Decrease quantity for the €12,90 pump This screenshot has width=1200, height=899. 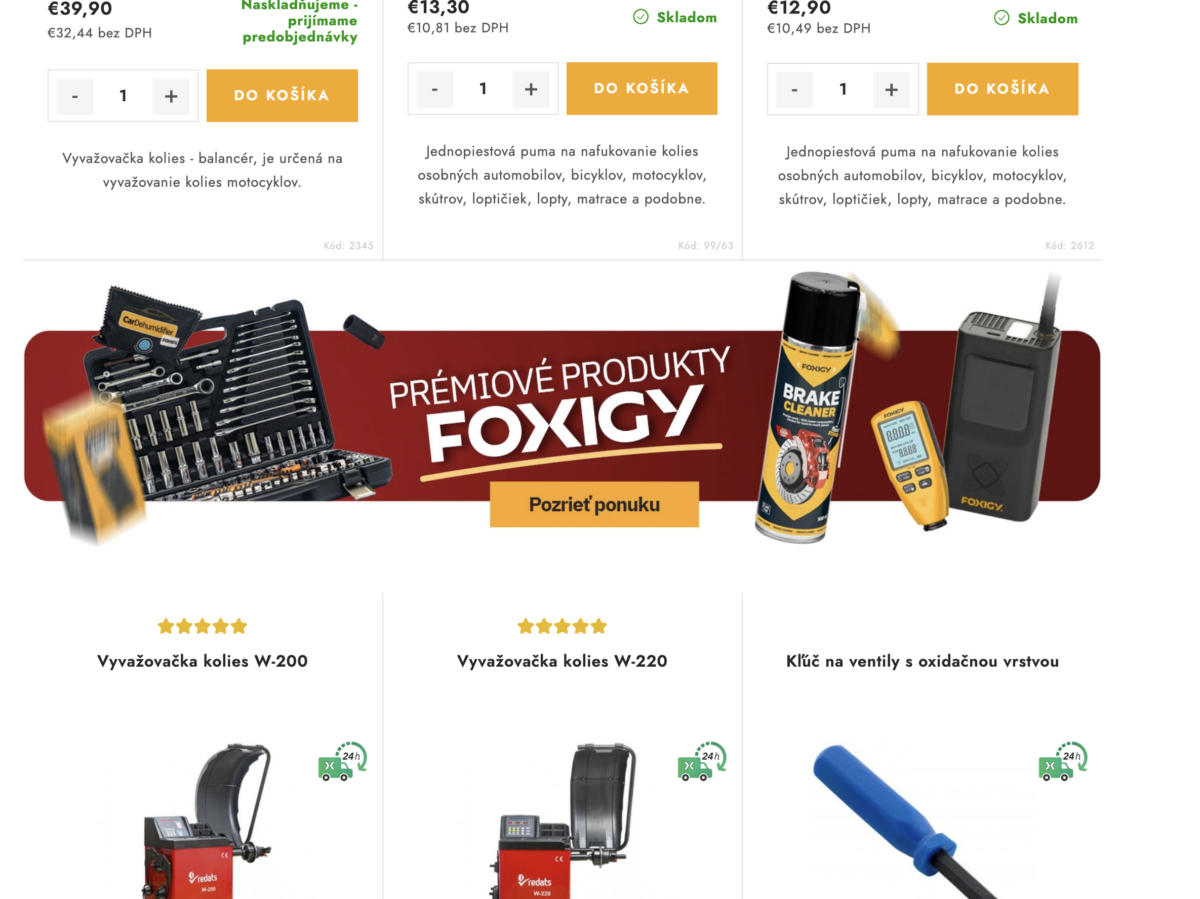[795, 90]
